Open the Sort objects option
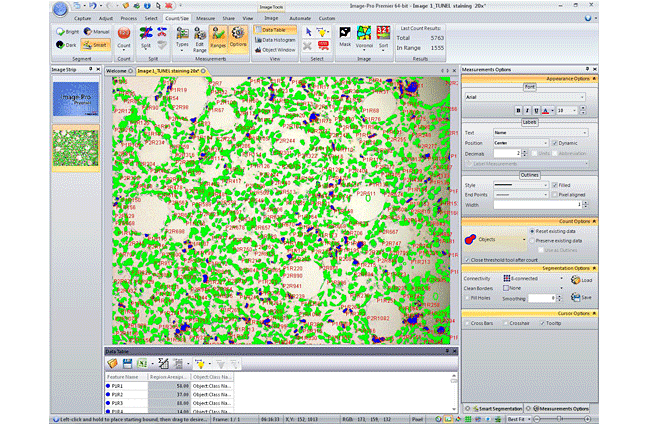Screen dimensions: 647x425 [x=383, y=38]
